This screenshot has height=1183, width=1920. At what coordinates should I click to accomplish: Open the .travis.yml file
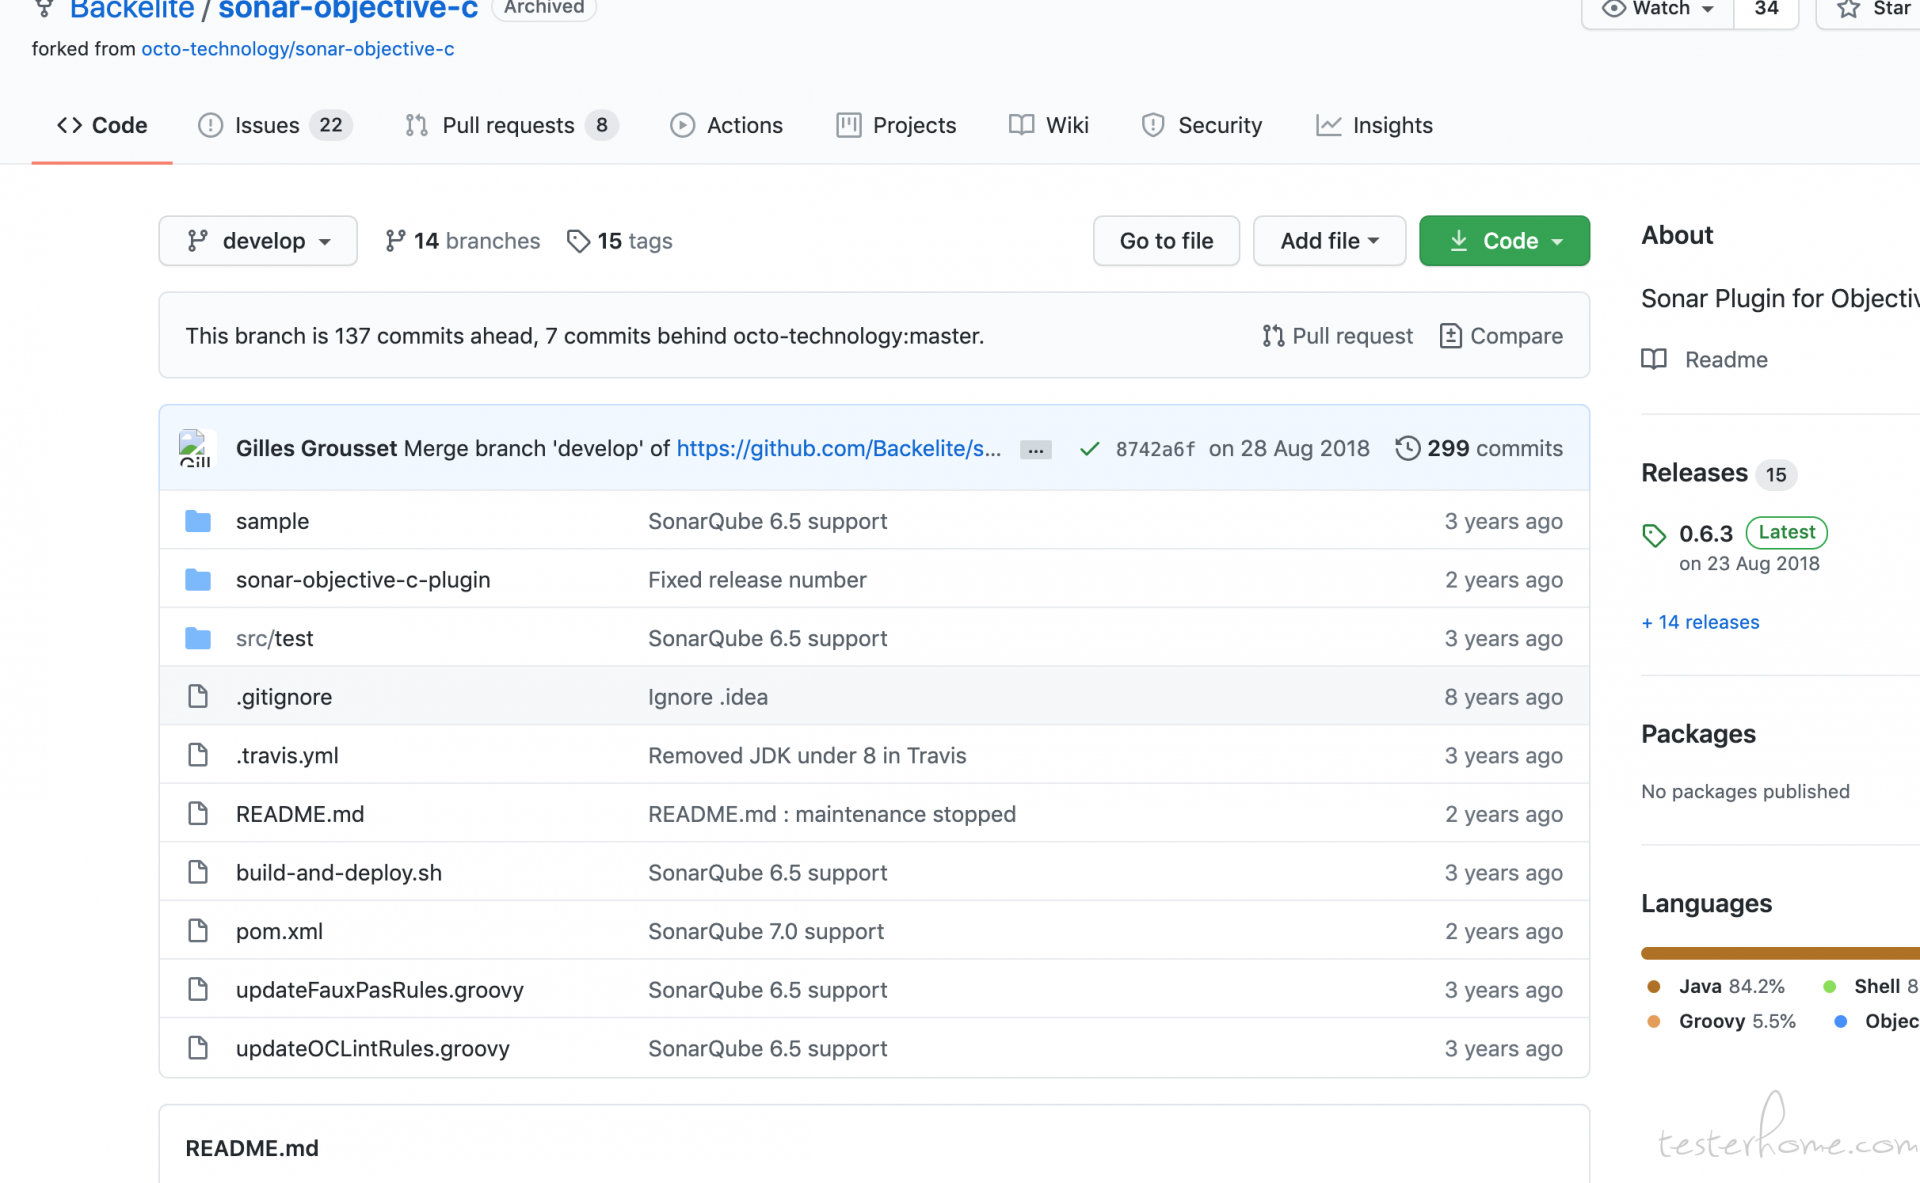(x=287, y=755)
